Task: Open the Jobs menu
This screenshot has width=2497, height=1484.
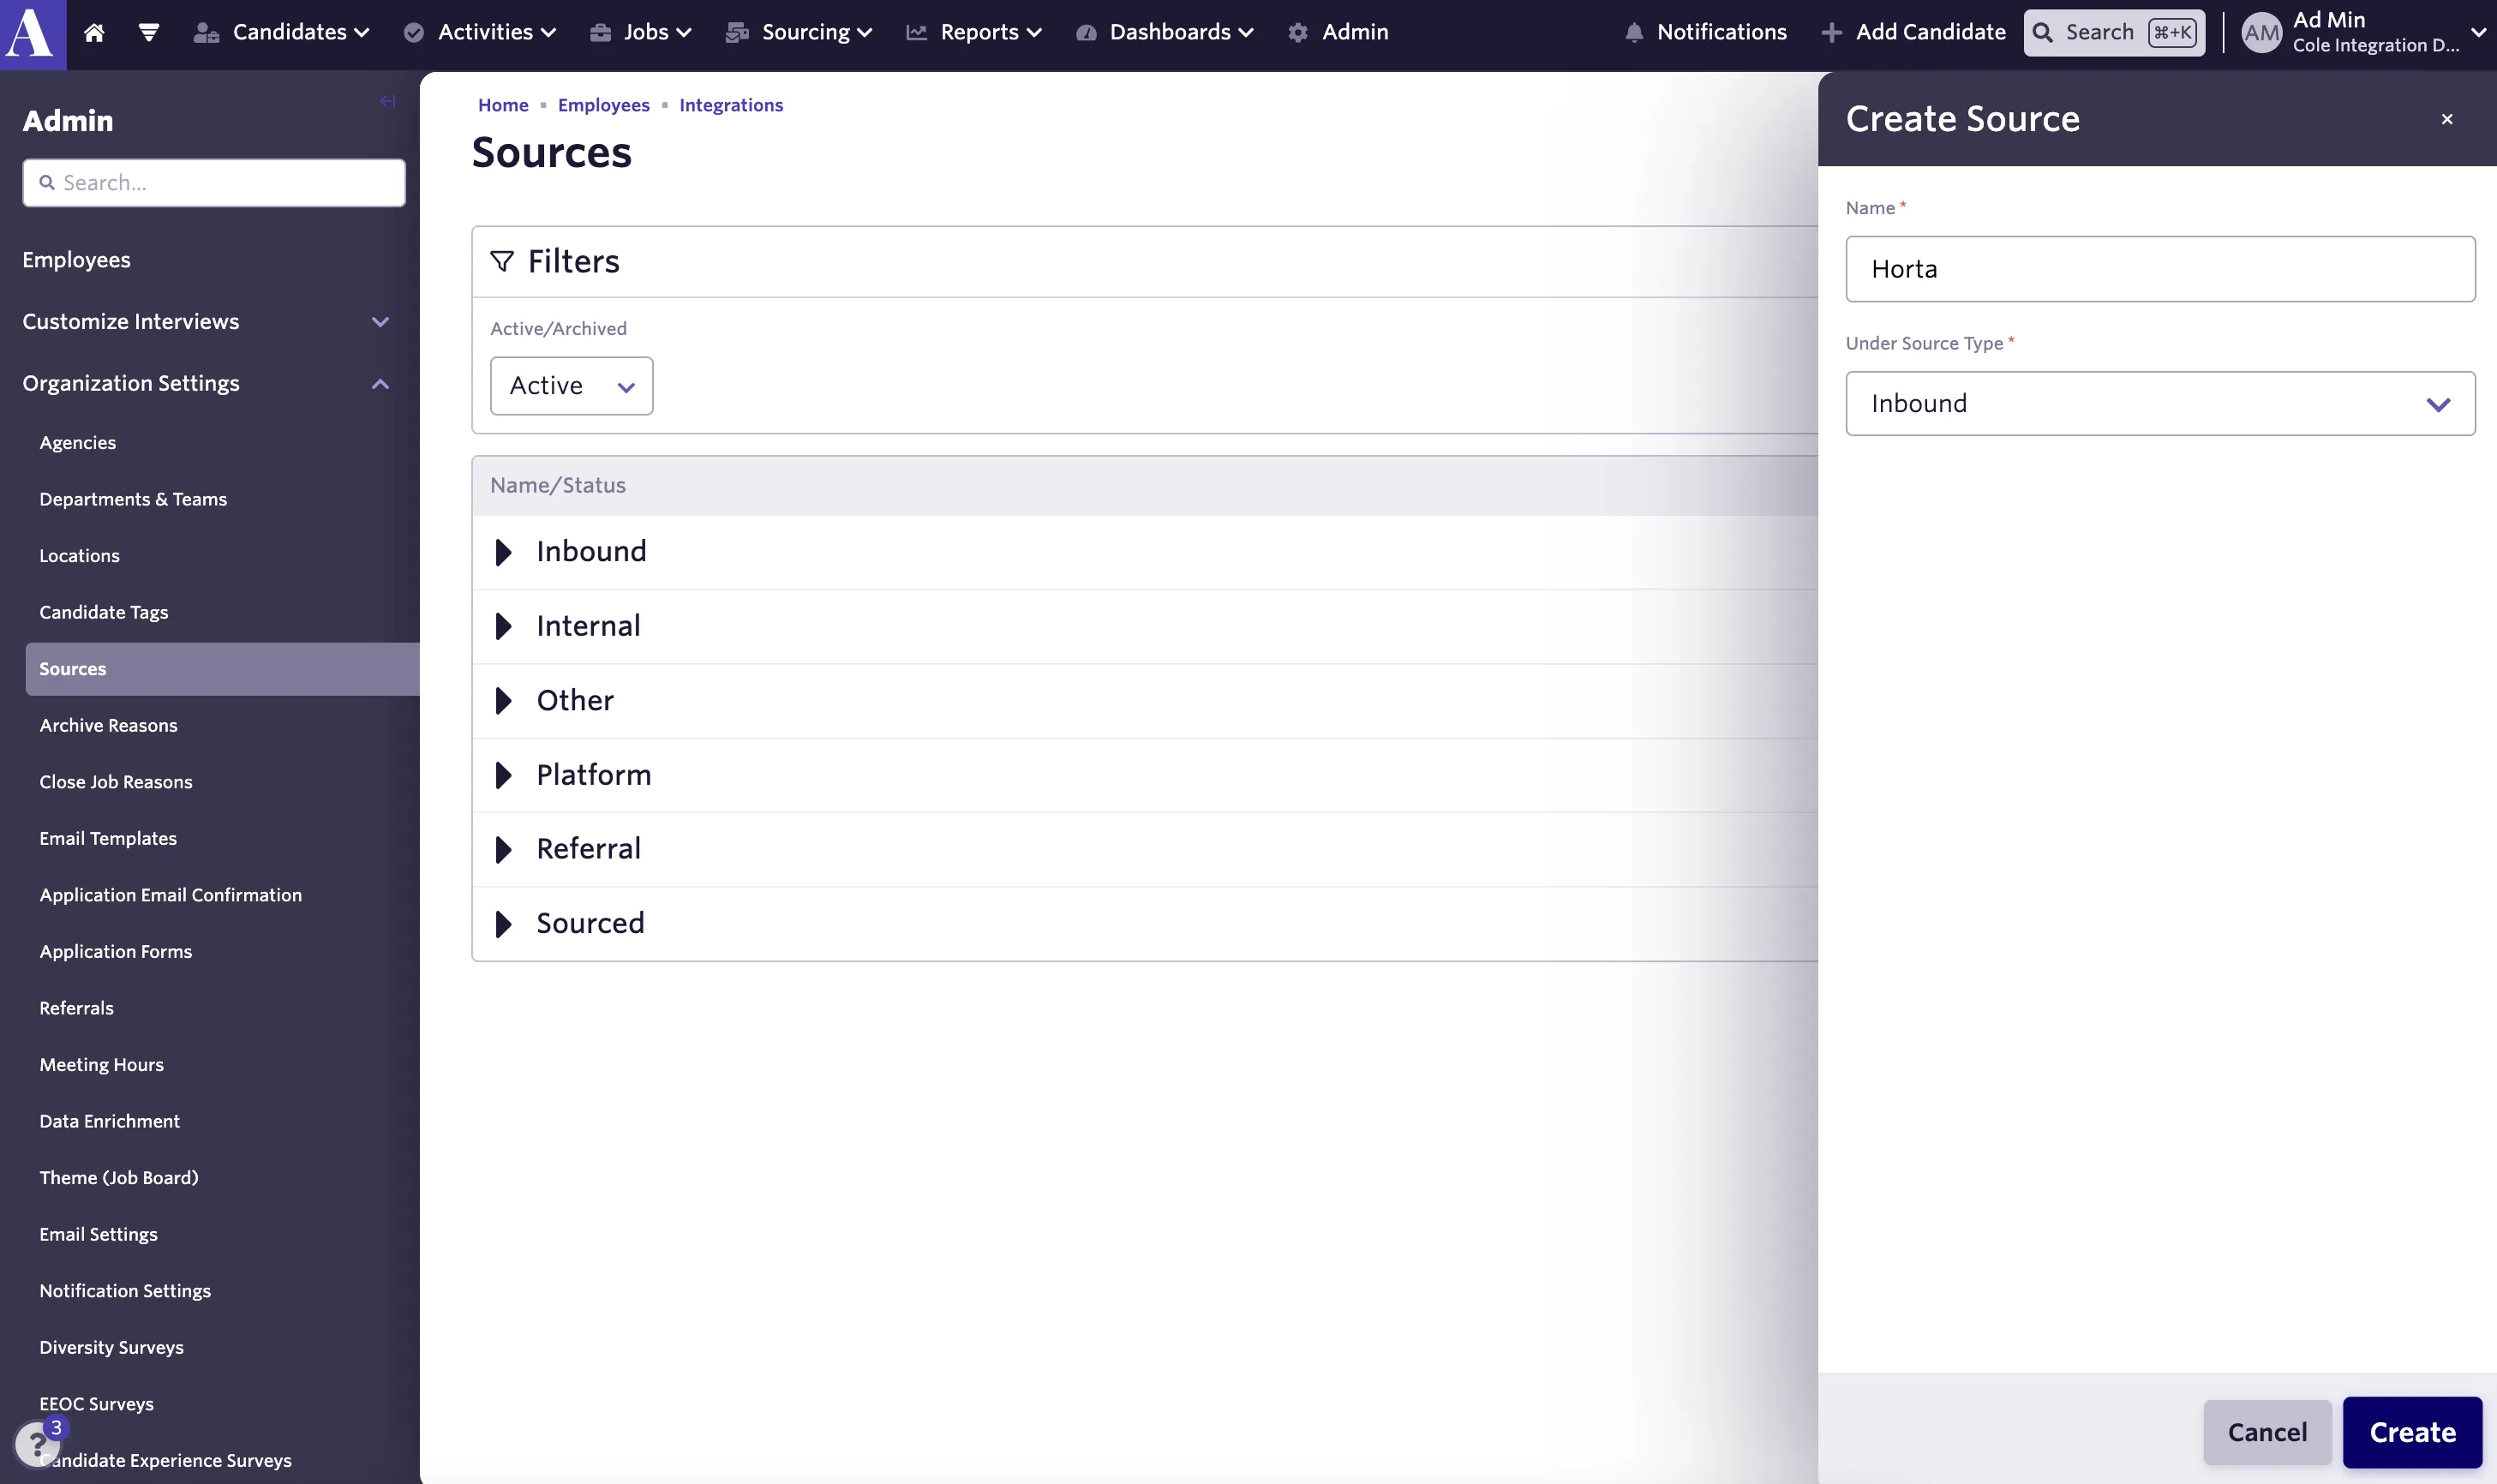Action: 640,32
